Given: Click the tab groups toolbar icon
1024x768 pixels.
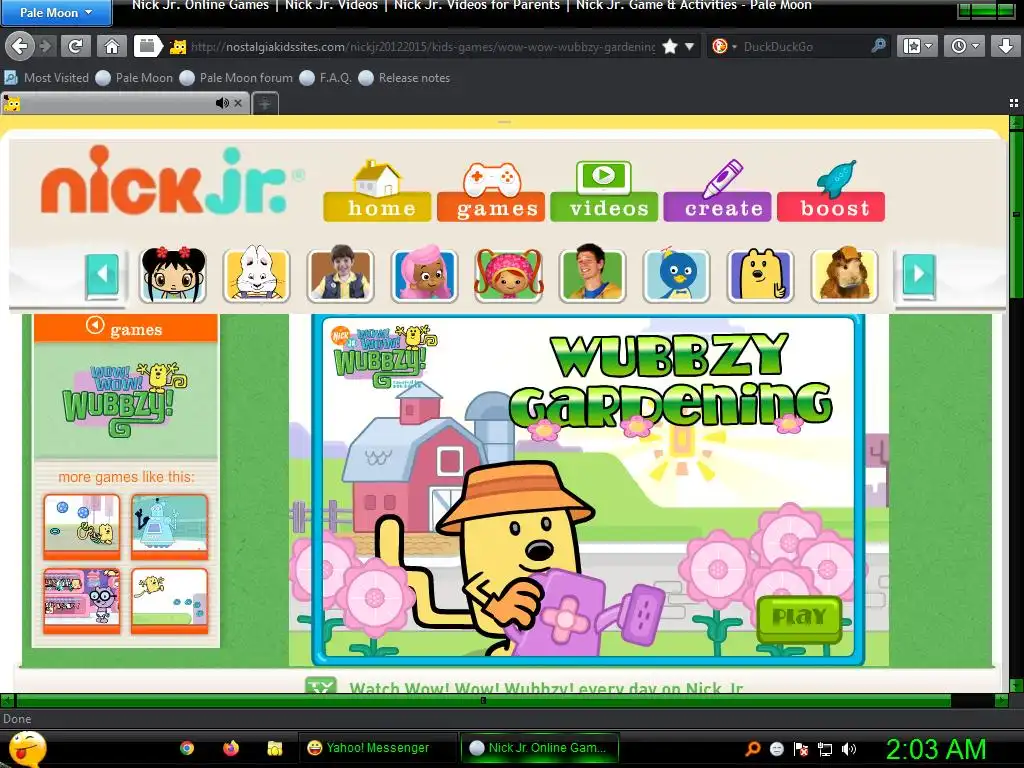Looking at the screenshot, I should [x=148, y=46].
